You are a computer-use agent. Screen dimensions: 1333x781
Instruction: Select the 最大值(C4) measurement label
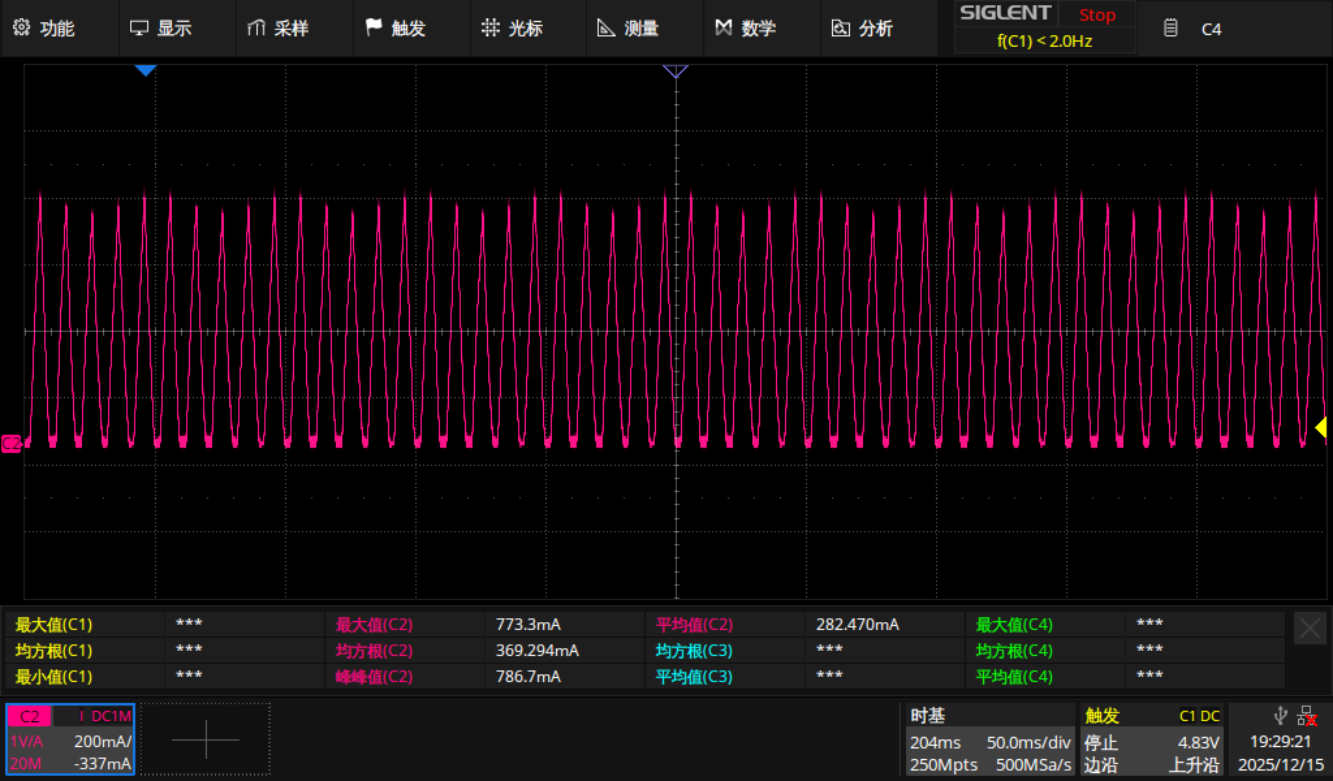click(1014, 625)
